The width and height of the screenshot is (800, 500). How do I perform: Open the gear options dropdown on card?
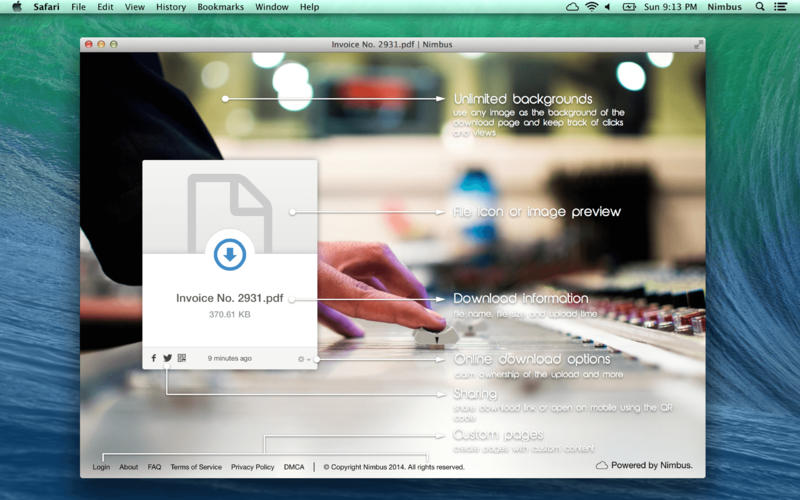coord(304,359)
